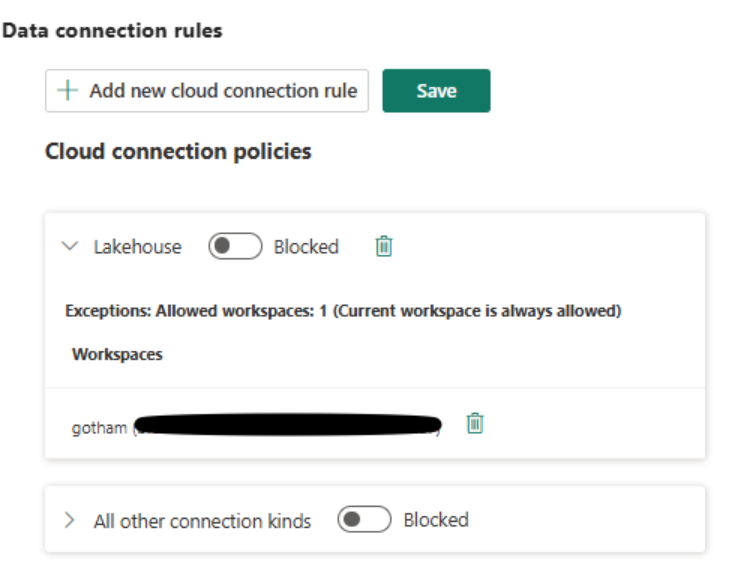Click the Data connection rules heading
The image size is (741, 585).
(112, 31)
